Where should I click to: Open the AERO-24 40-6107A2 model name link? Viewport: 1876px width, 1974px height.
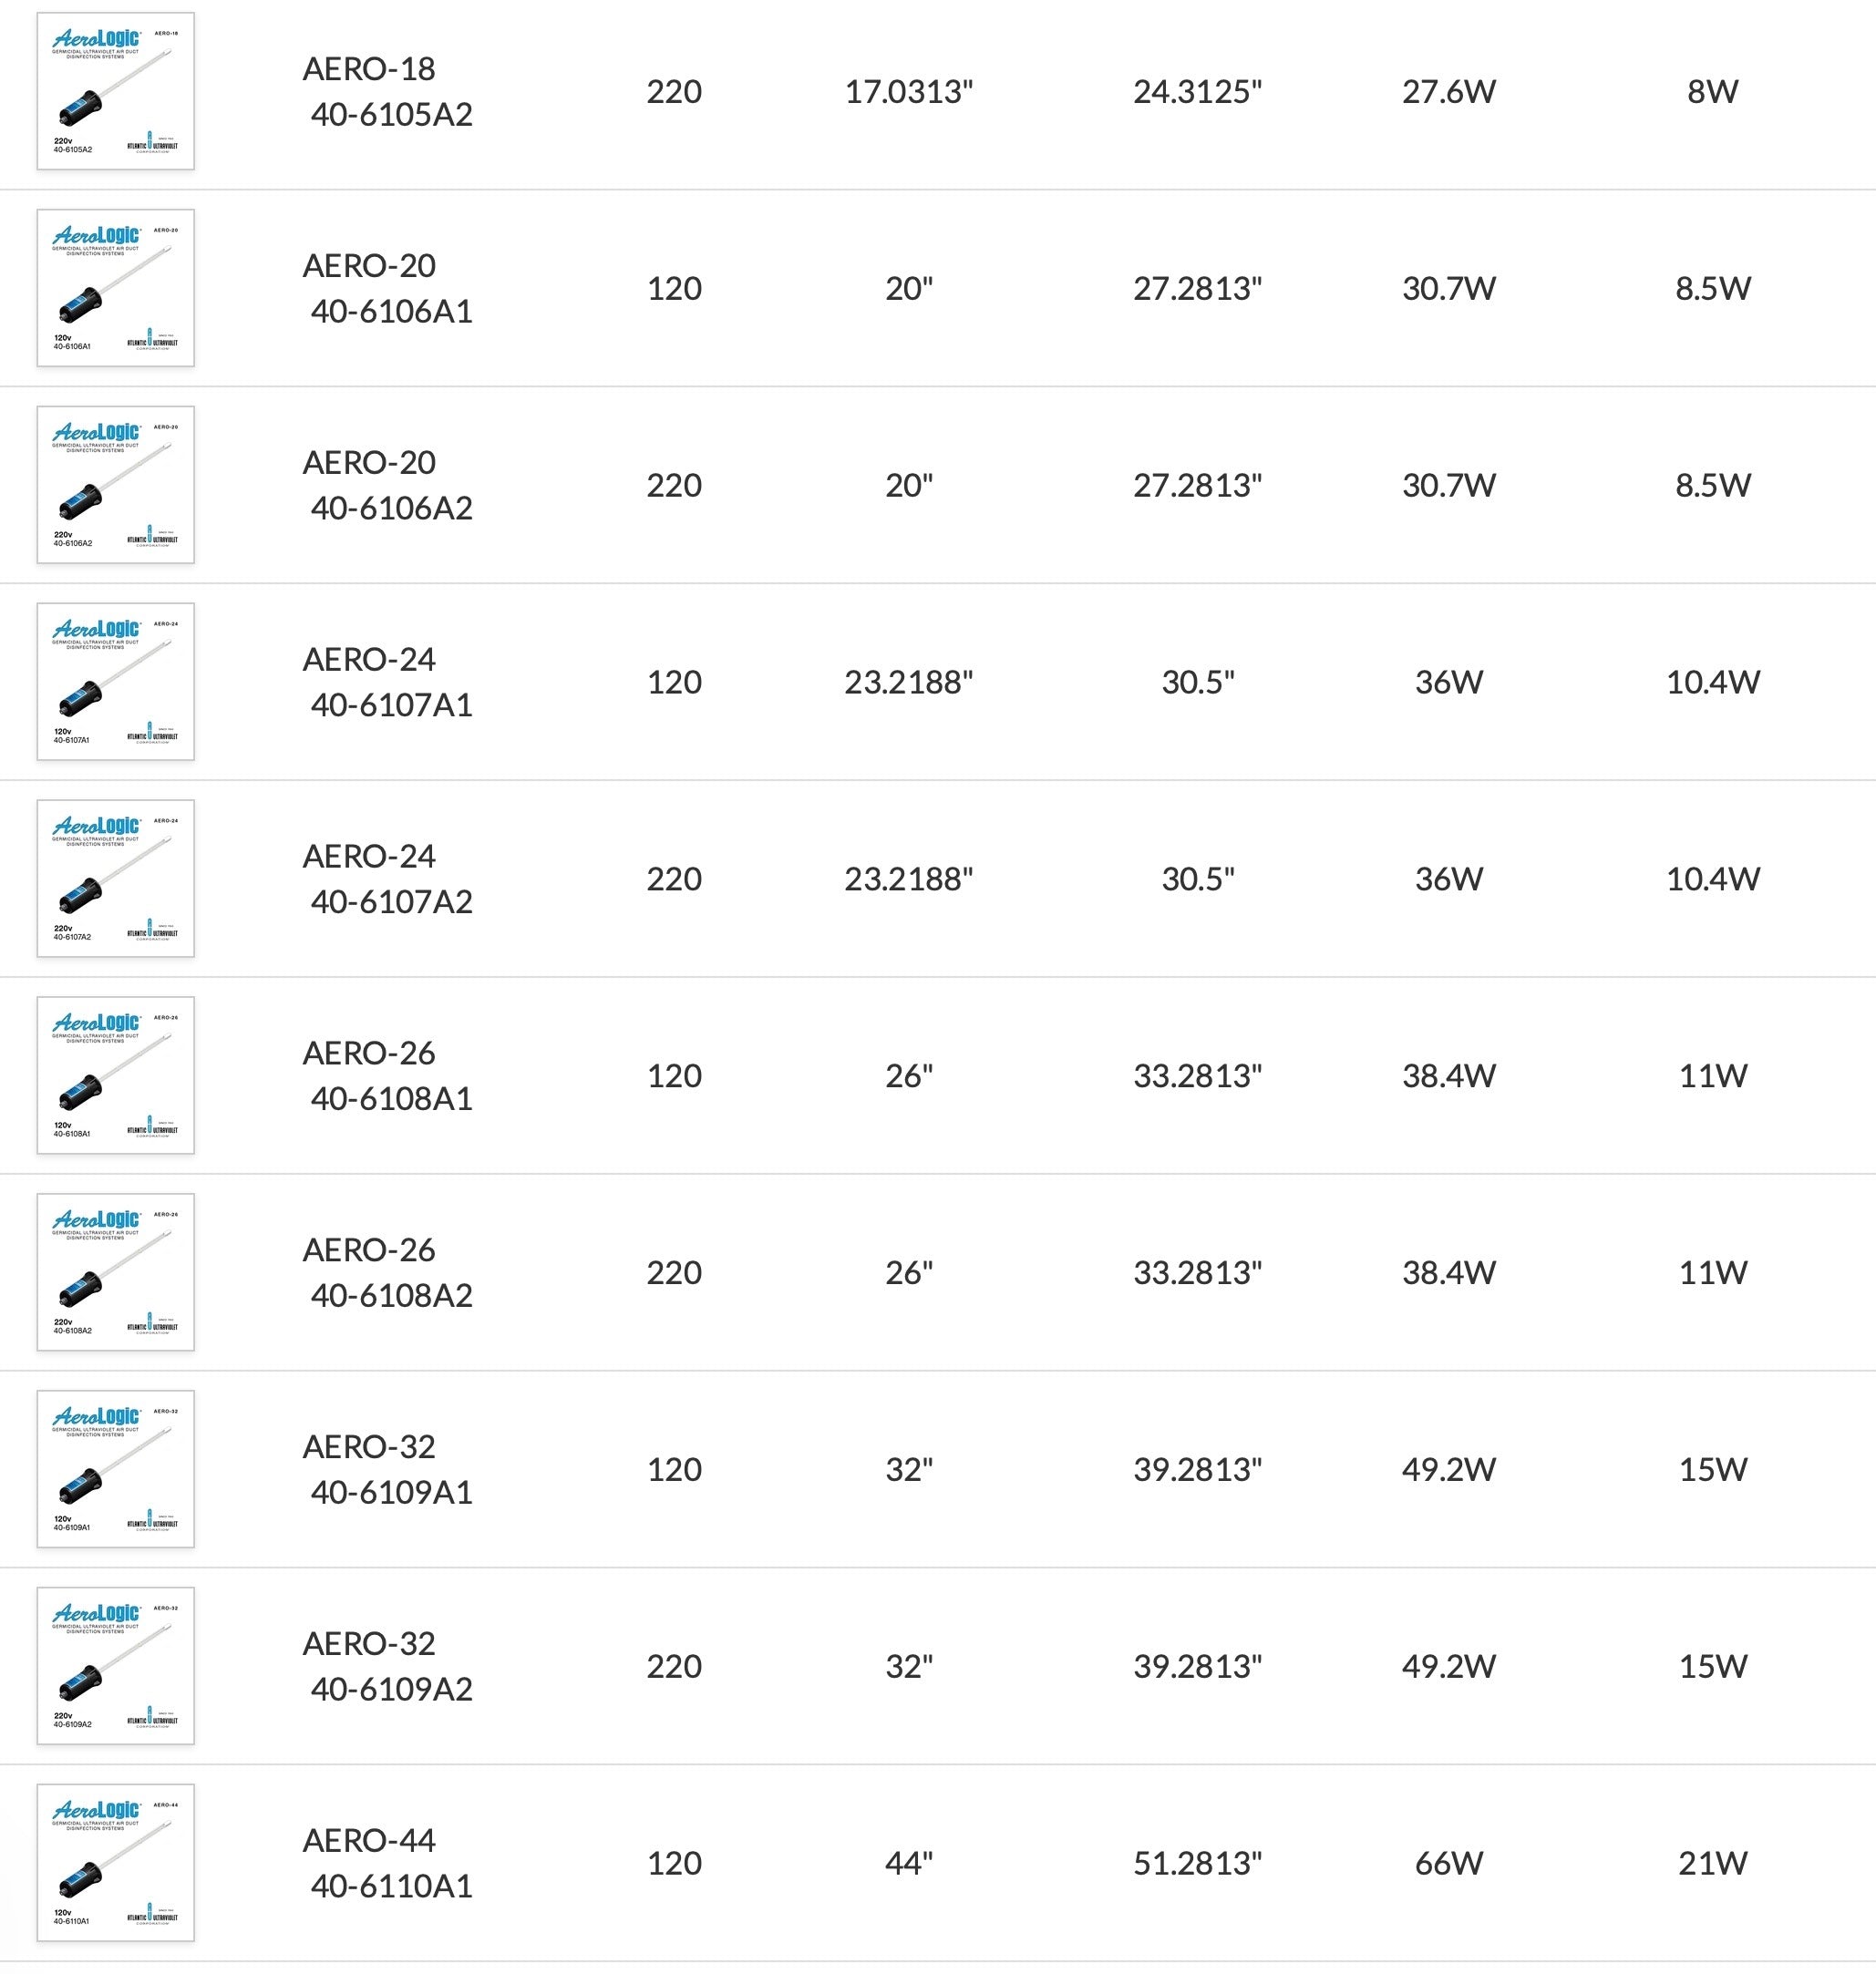coord(387,879)
